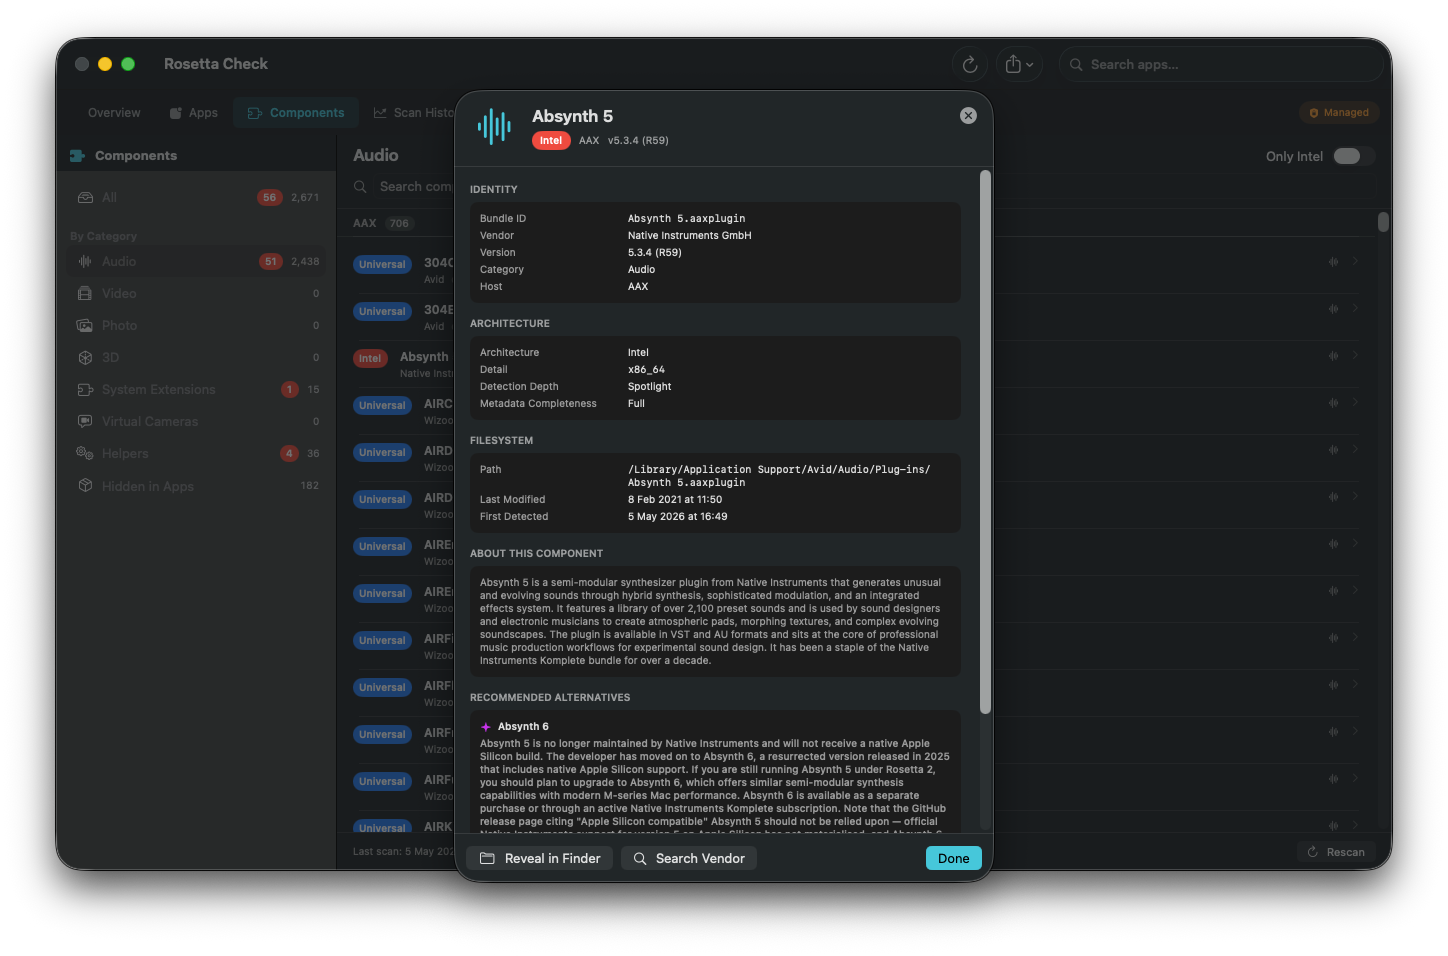This screenshot has height=956, width=1448.
Task: Click the First Detected date 5 May 2026
Action: (x=677, y=517)
